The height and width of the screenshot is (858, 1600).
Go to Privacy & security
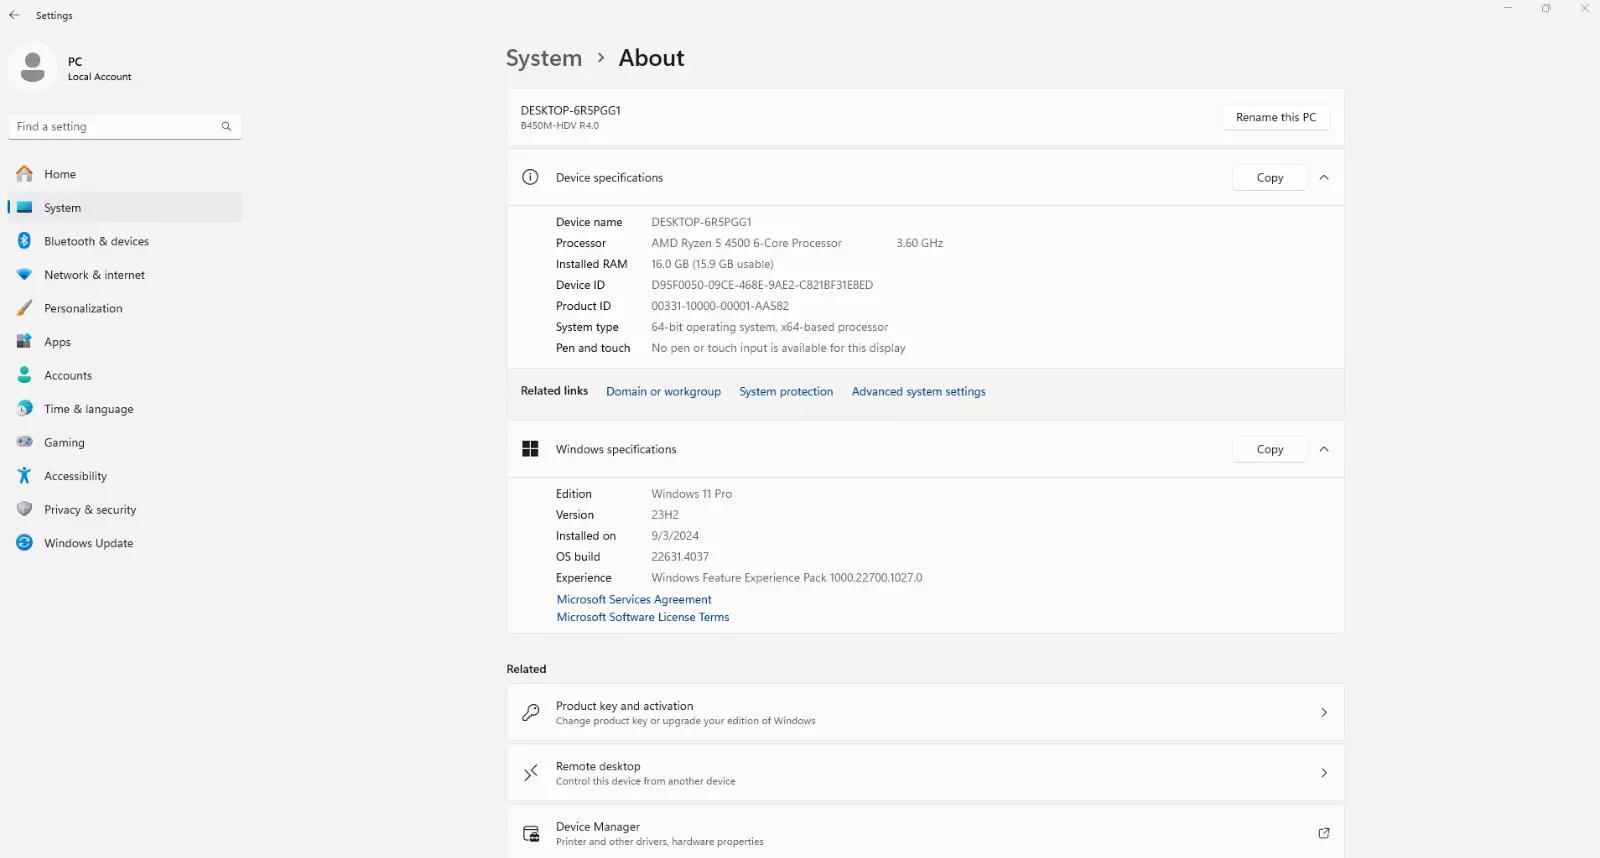tap(125, 509)
